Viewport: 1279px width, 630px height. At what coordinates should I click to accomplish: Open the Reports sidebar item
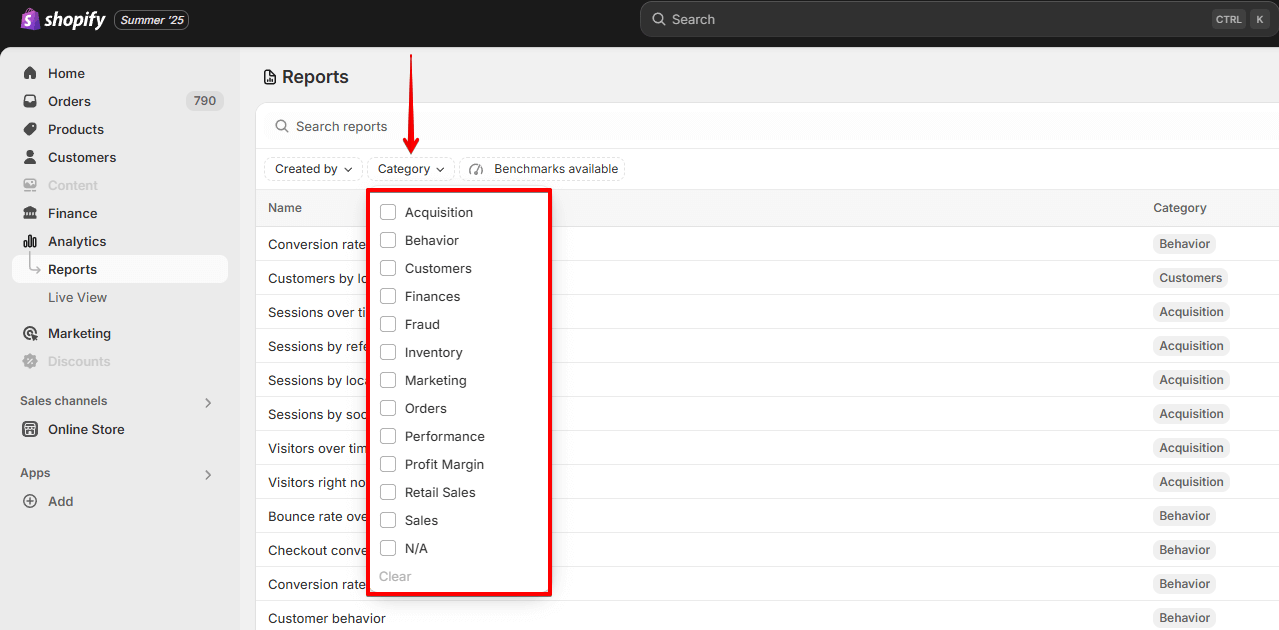tap(72, 269)
